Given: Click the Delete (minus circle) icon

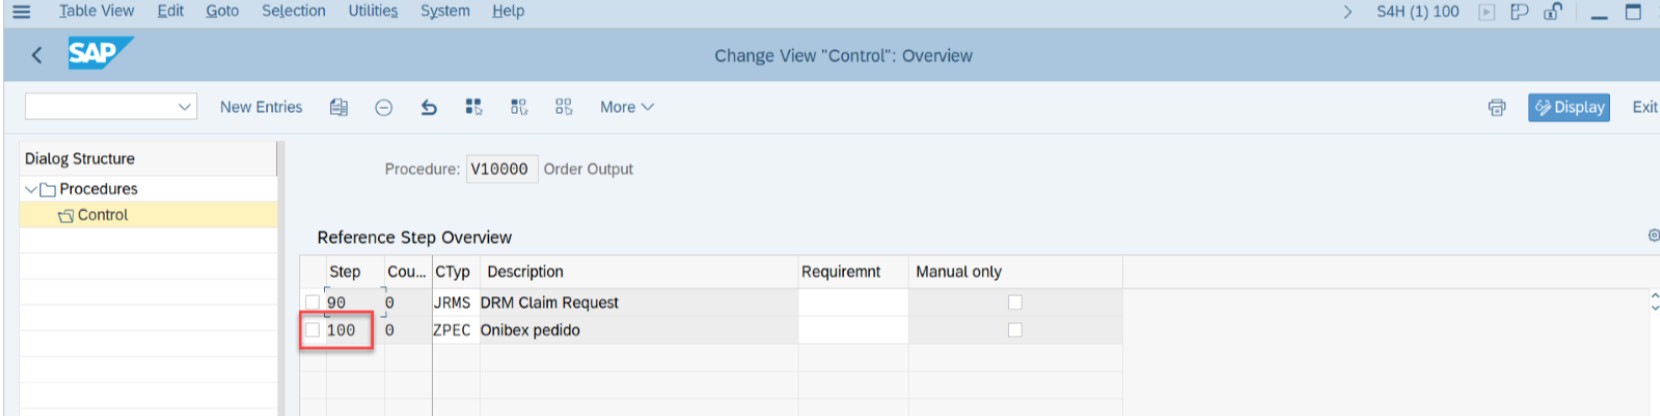Looking at the screenshot, I should pos(384,107).
